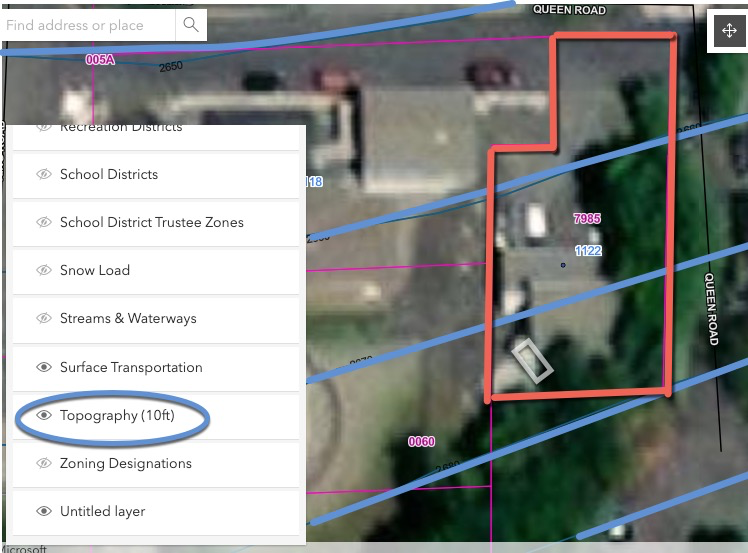Image resolution: width=748 pixels, height=553 pixels.
Task: Show Zoning Designations via its eye icon
Action: [x=44, y=463]
